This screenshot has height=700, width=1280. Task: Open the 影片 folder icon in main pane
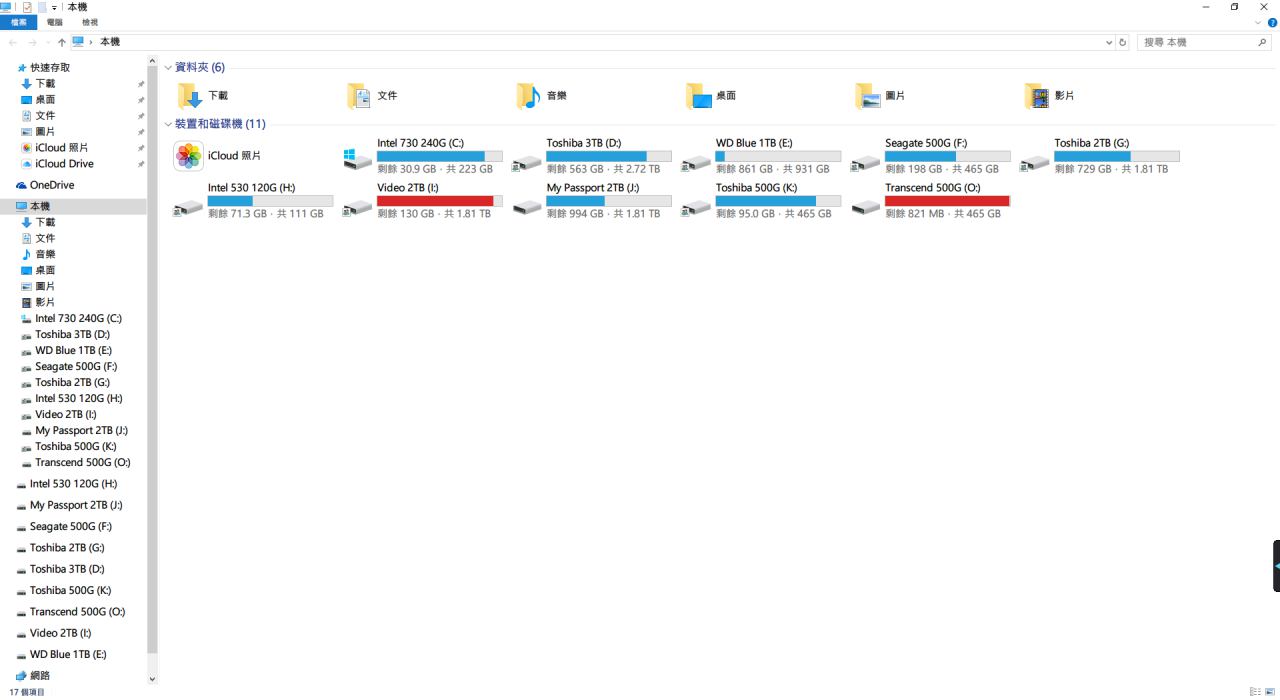pyautogui.click(x=1036, y=96)
